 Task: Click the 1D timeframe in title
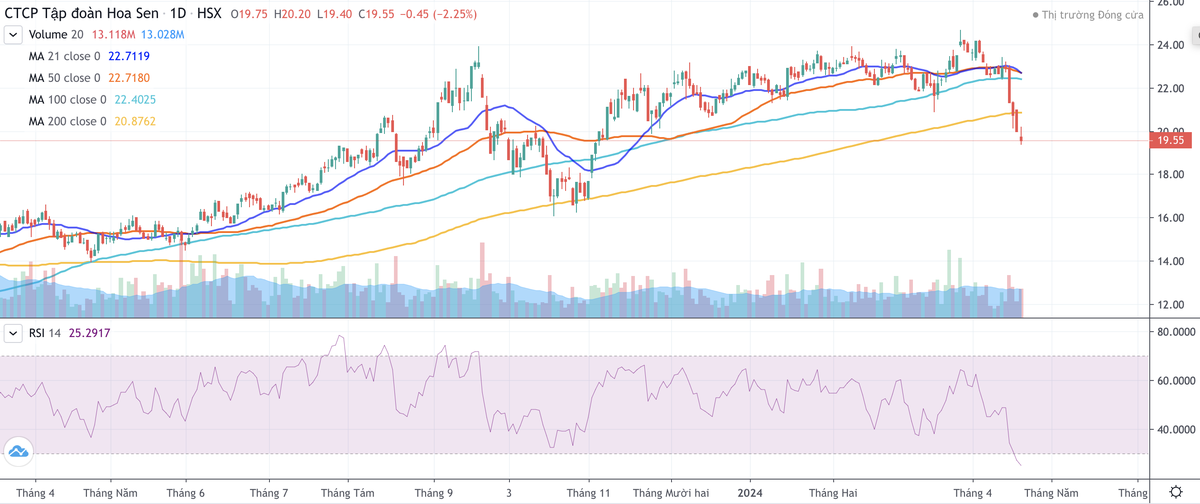pos(181,14)
